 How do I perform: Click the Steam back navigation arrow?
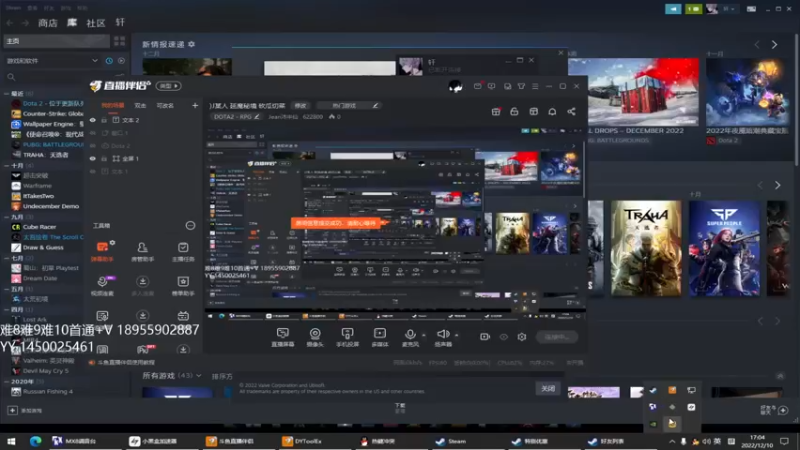pyautogui.click(x=10, y=23)
